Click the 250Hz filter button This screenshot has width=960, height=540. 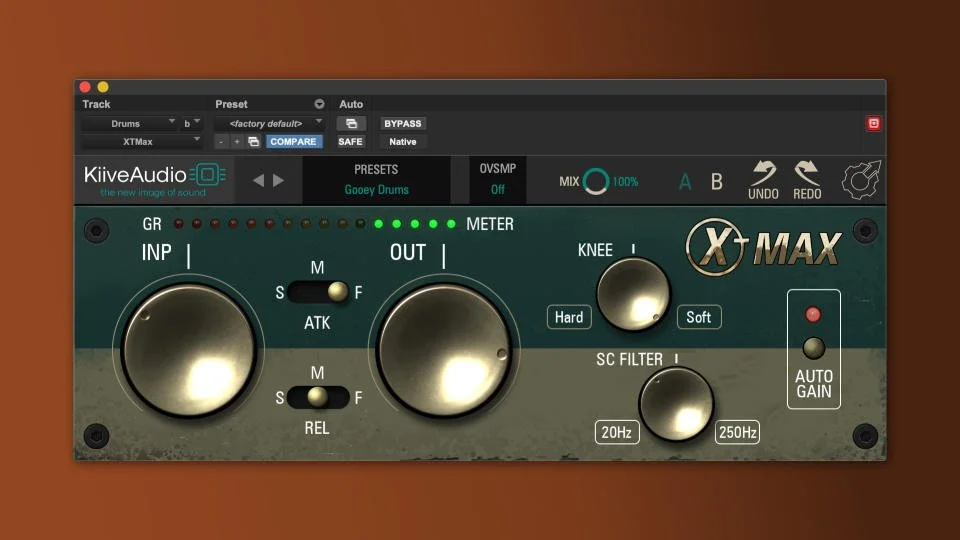click(737, 432)
